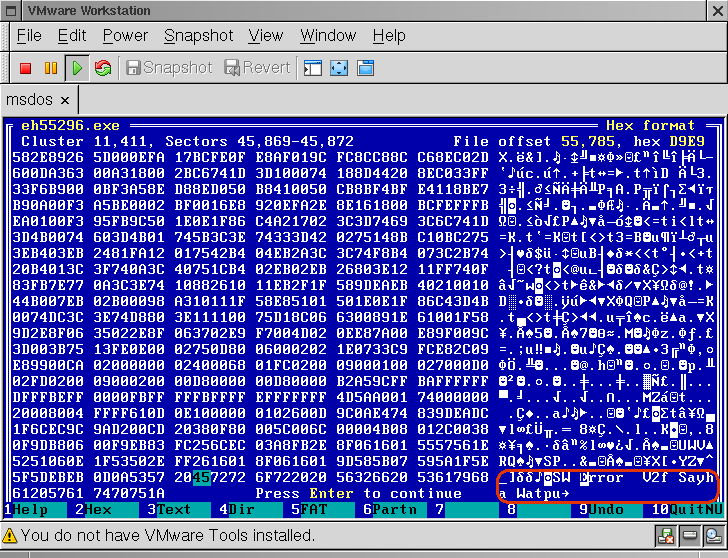728x558 pixels.
Task: Click the 'Press Enter to continue' prompt
Action: (358, 493)
